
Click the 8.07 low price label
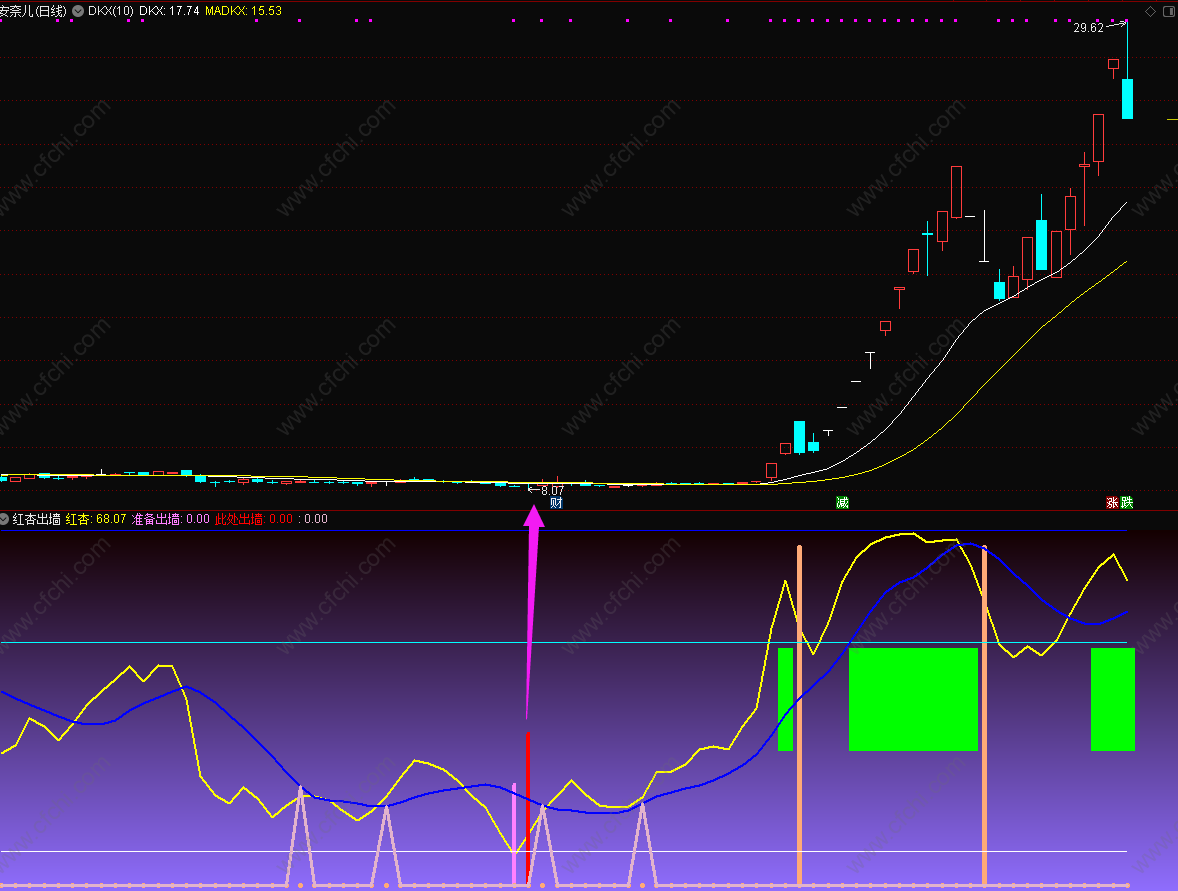click(552, 491)
